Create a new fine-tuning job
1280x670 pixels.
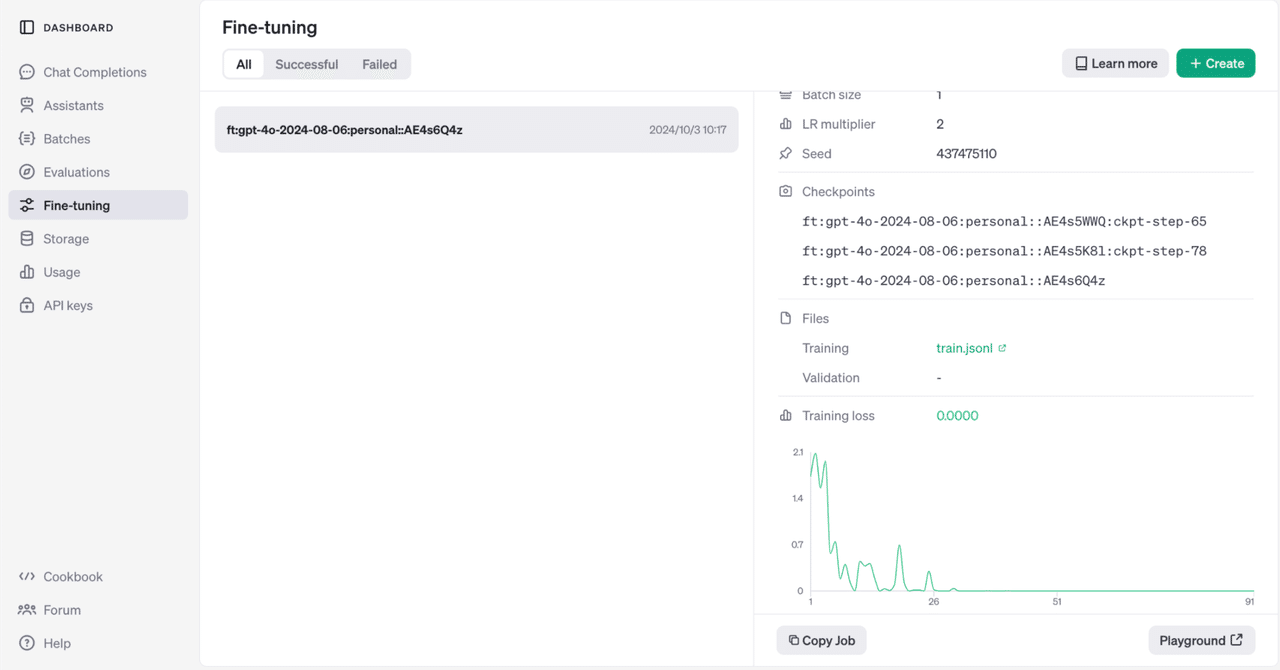coord(1215,62)
